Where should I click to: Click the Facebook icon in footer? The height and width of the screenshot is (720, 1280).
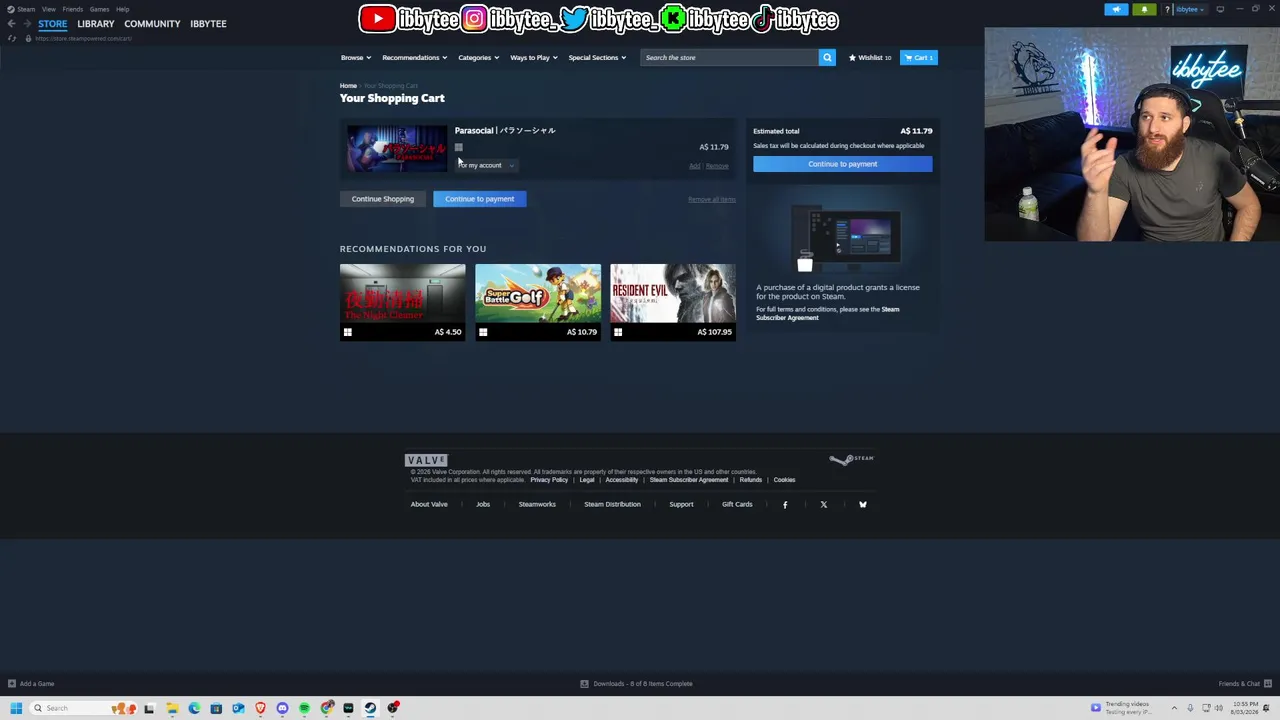click(x=785, y=505)
